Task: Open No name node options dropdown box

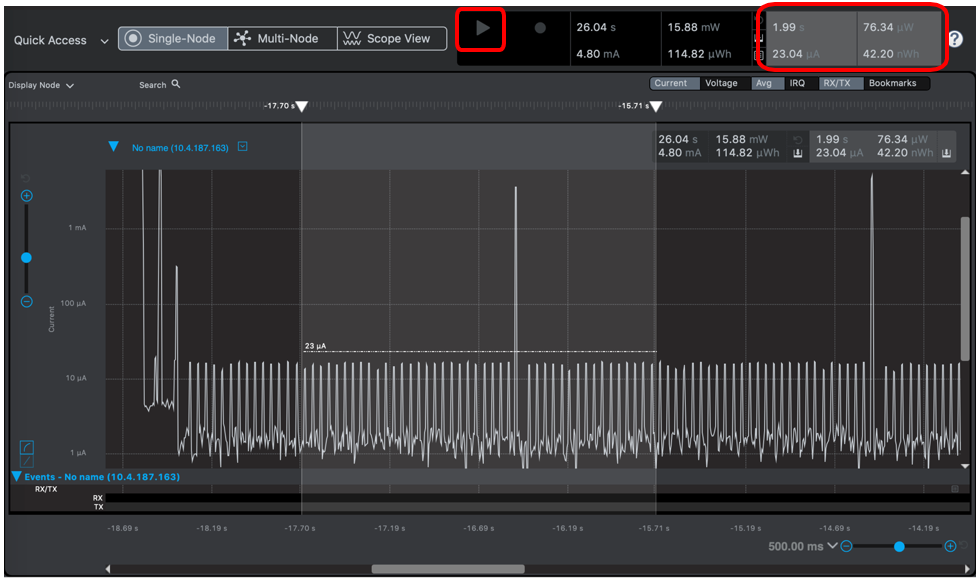Action: (x=242, y=146)
